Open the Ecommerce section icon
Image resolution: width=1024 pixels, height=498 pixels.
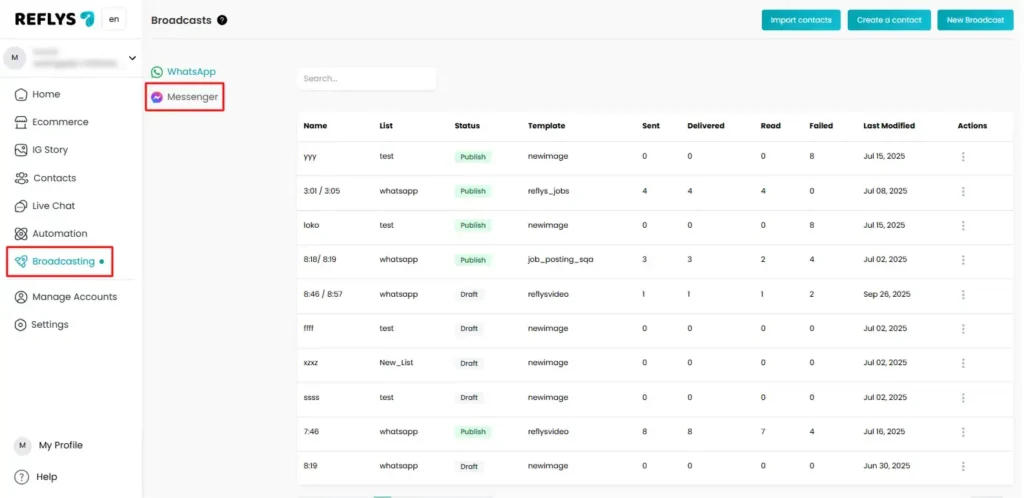21,122
